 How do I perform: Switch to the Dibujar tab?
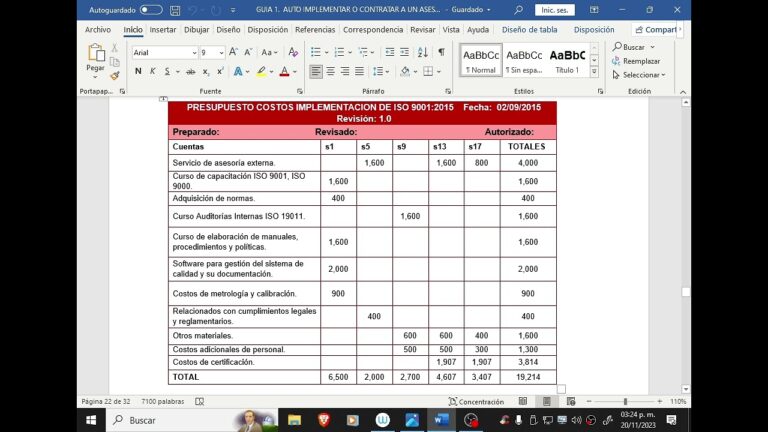coord(196,29)
